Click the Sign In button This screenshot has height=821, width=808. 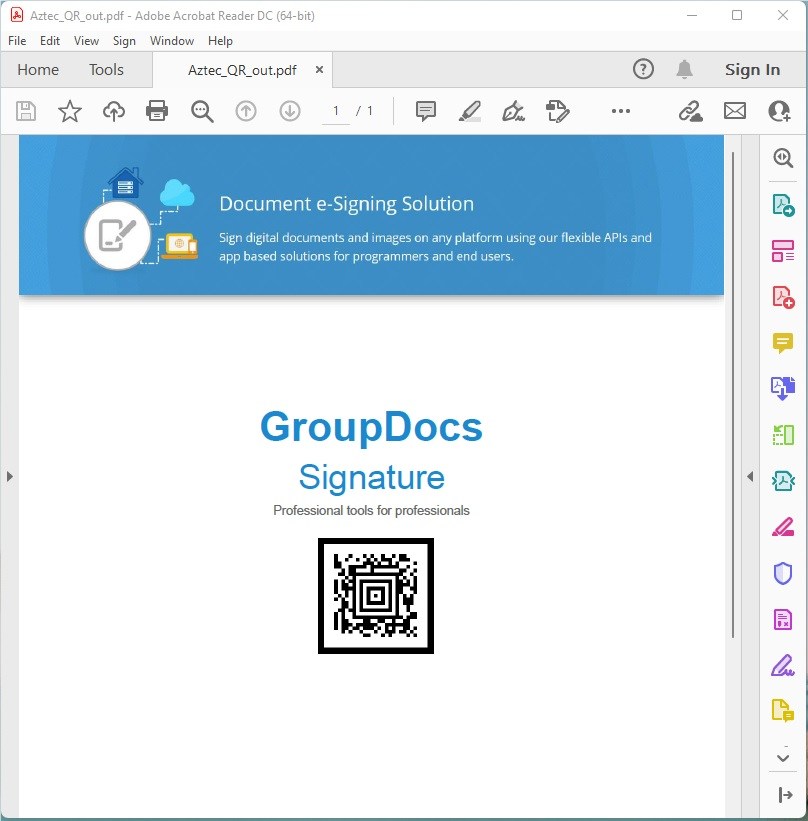(752, 70)
